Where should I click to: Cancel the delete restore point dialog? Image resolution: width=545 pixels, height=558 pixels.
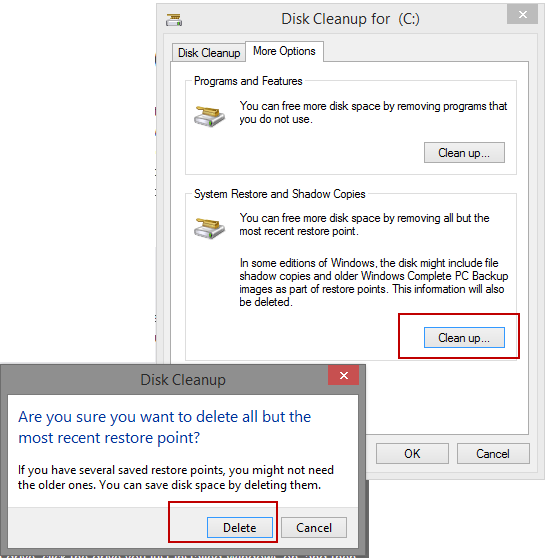point(314,527)
